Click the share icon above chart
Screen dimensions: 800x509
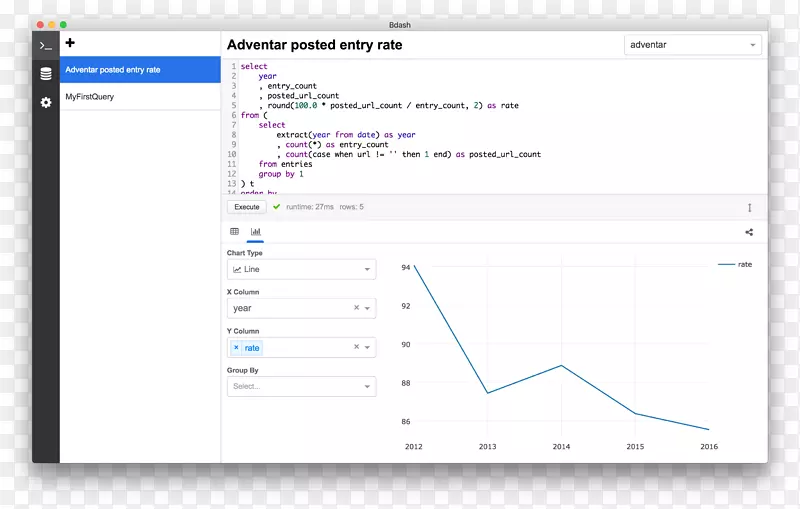tap(749, 232)
